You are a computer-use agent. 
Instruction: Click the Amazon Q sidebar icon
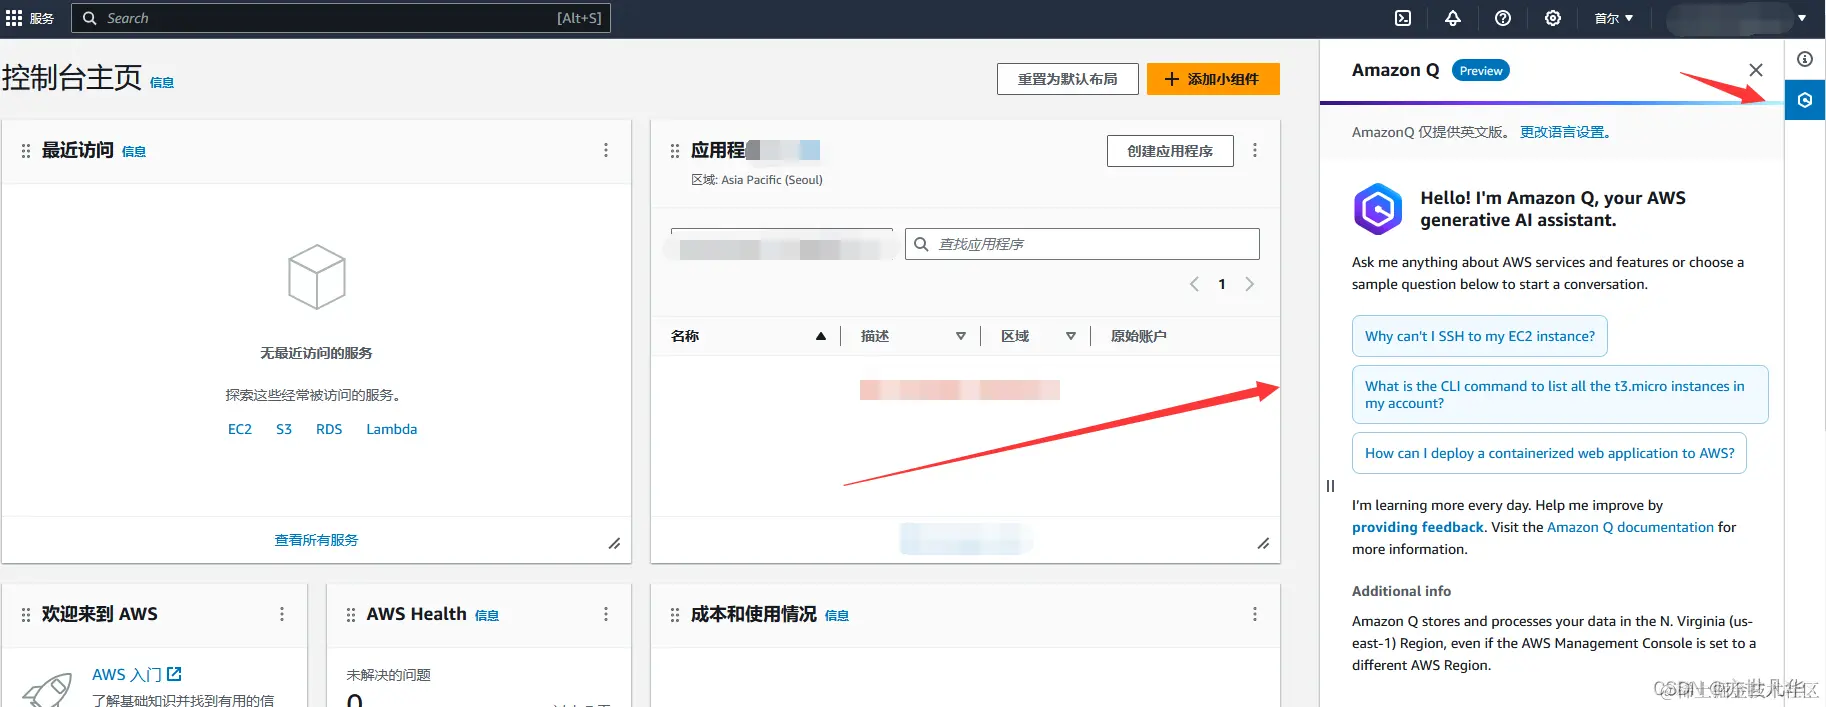[x=1805, y=100]
